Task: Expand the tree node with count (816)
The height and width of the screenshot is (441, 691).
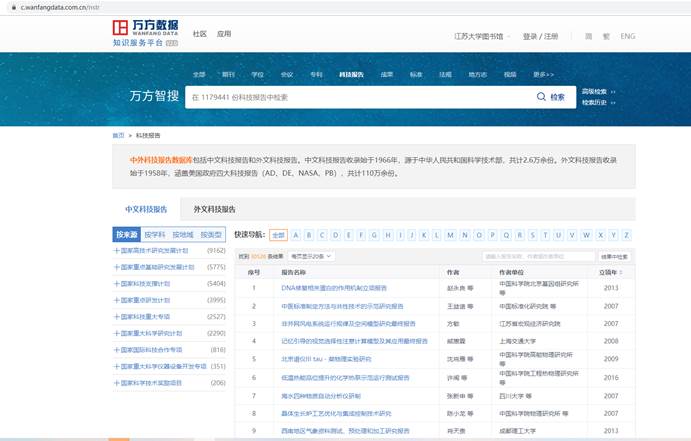Action: (116, 350)
